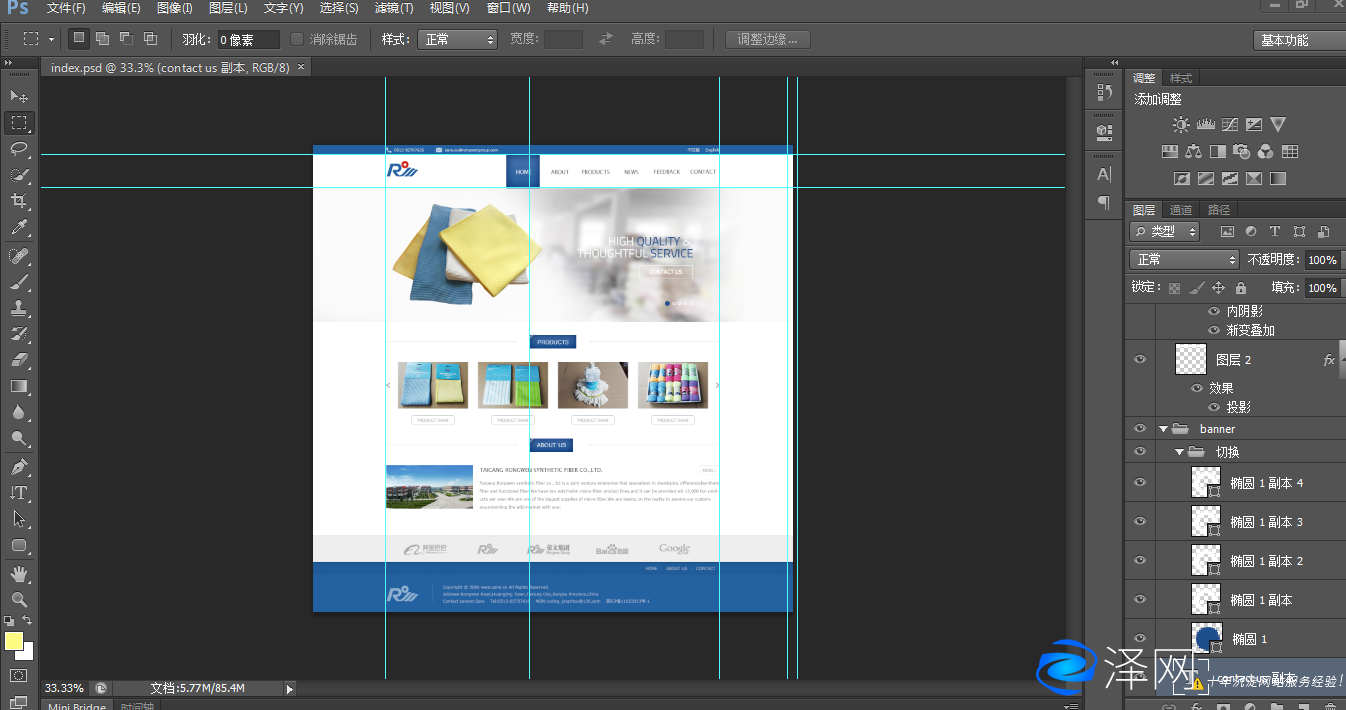The height and width of the screenshot is (710, 1346).
Task: Collapse the banner layer group
Action: point(1163,428)
